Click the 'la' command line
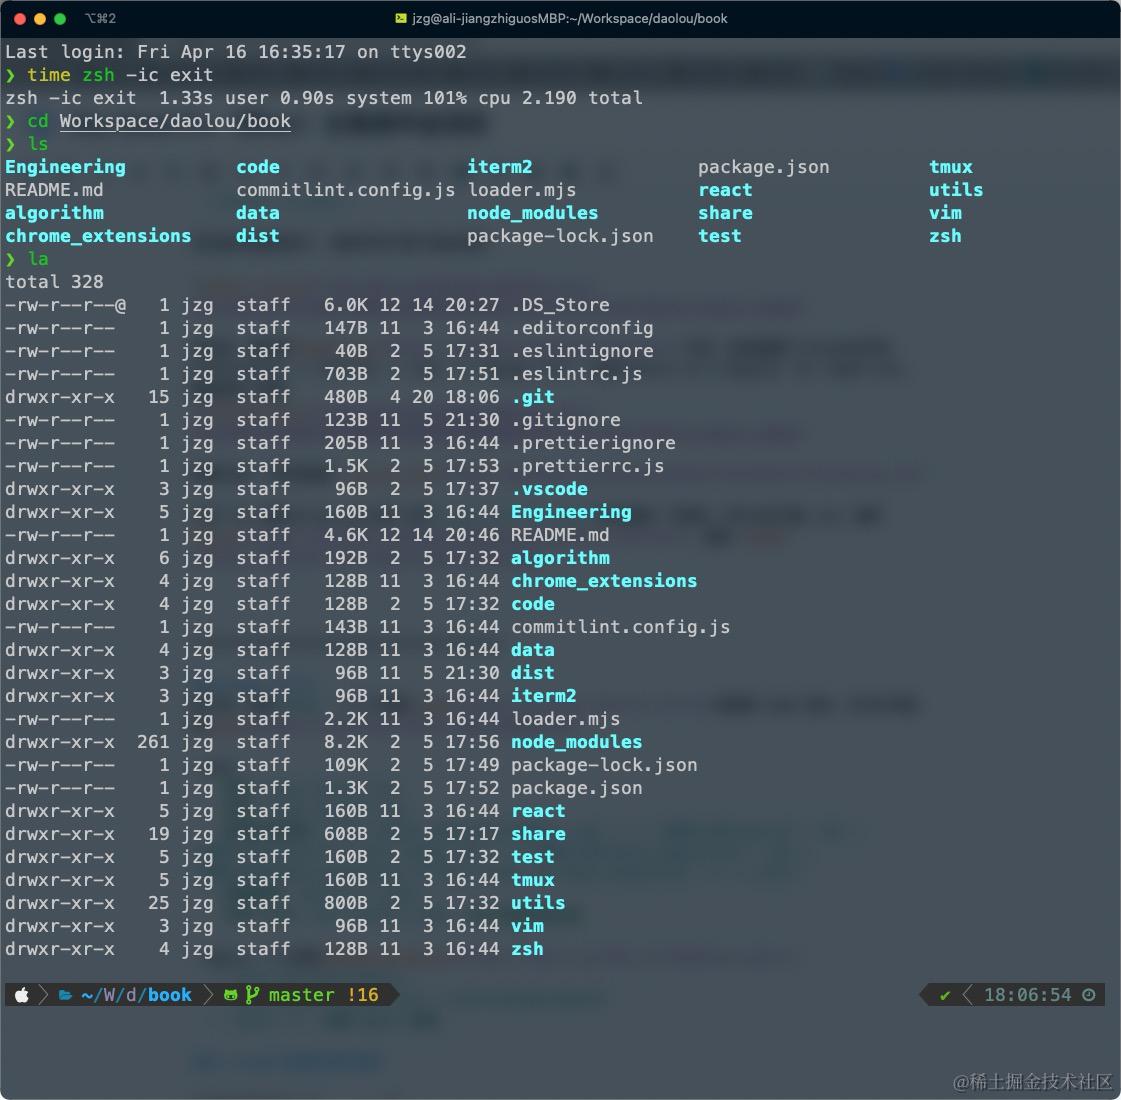1121x1100 pixels. click(x=26, y=259)
